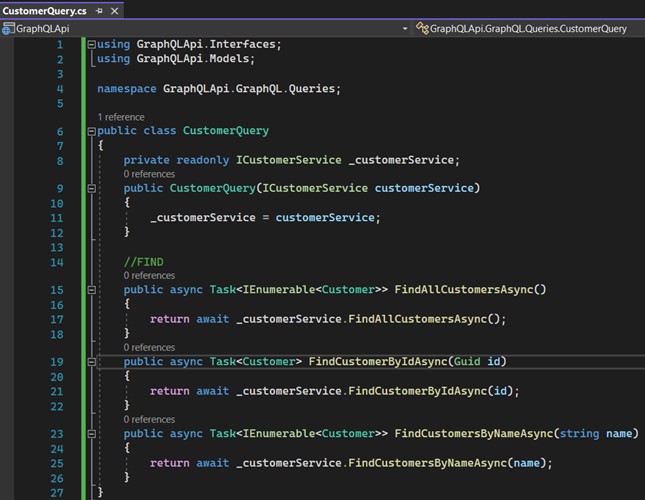Open "0 references" CodeLens above the constructor
This screenshot has height=500, width=645.
click(149, 174)
